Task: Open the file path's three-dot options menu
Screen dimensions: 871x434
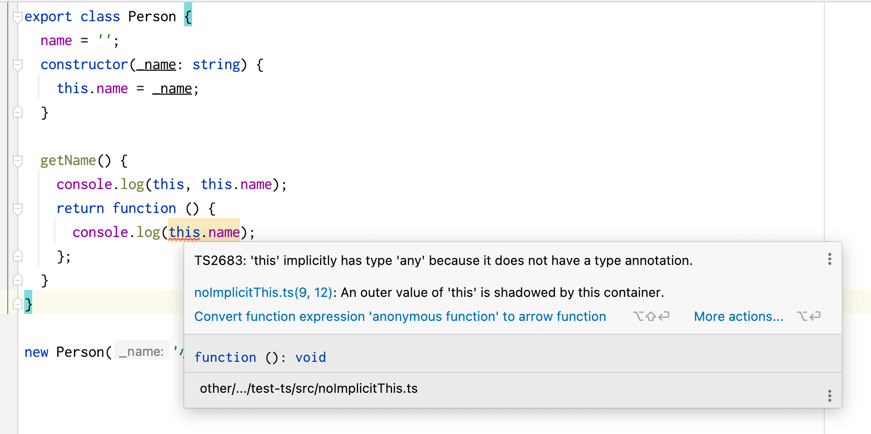Action: pyautogui.click(x=829, y=396)
